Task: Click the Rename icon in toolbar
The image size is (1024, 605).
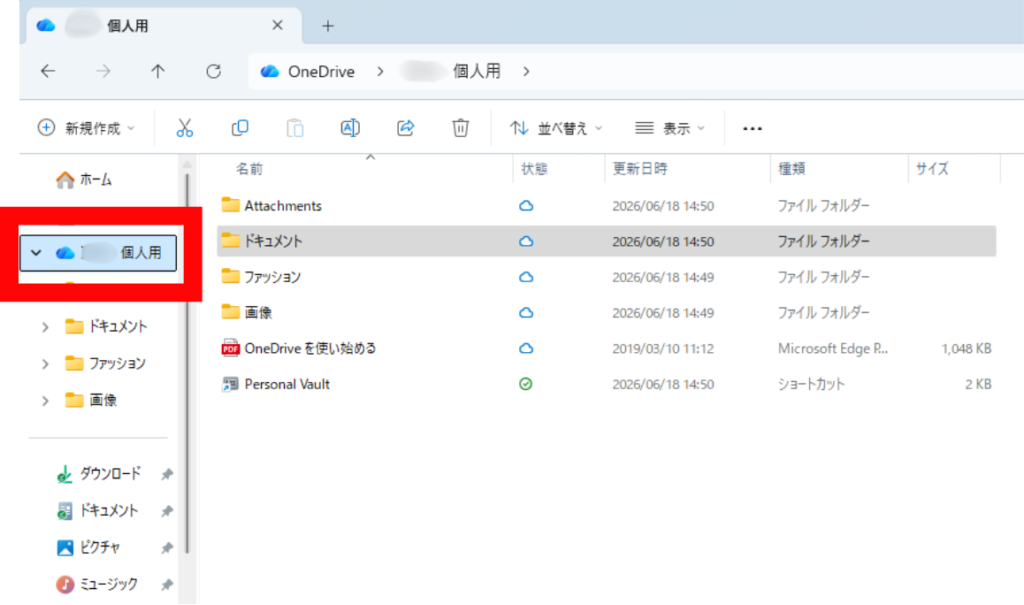Action: [350, 128]
